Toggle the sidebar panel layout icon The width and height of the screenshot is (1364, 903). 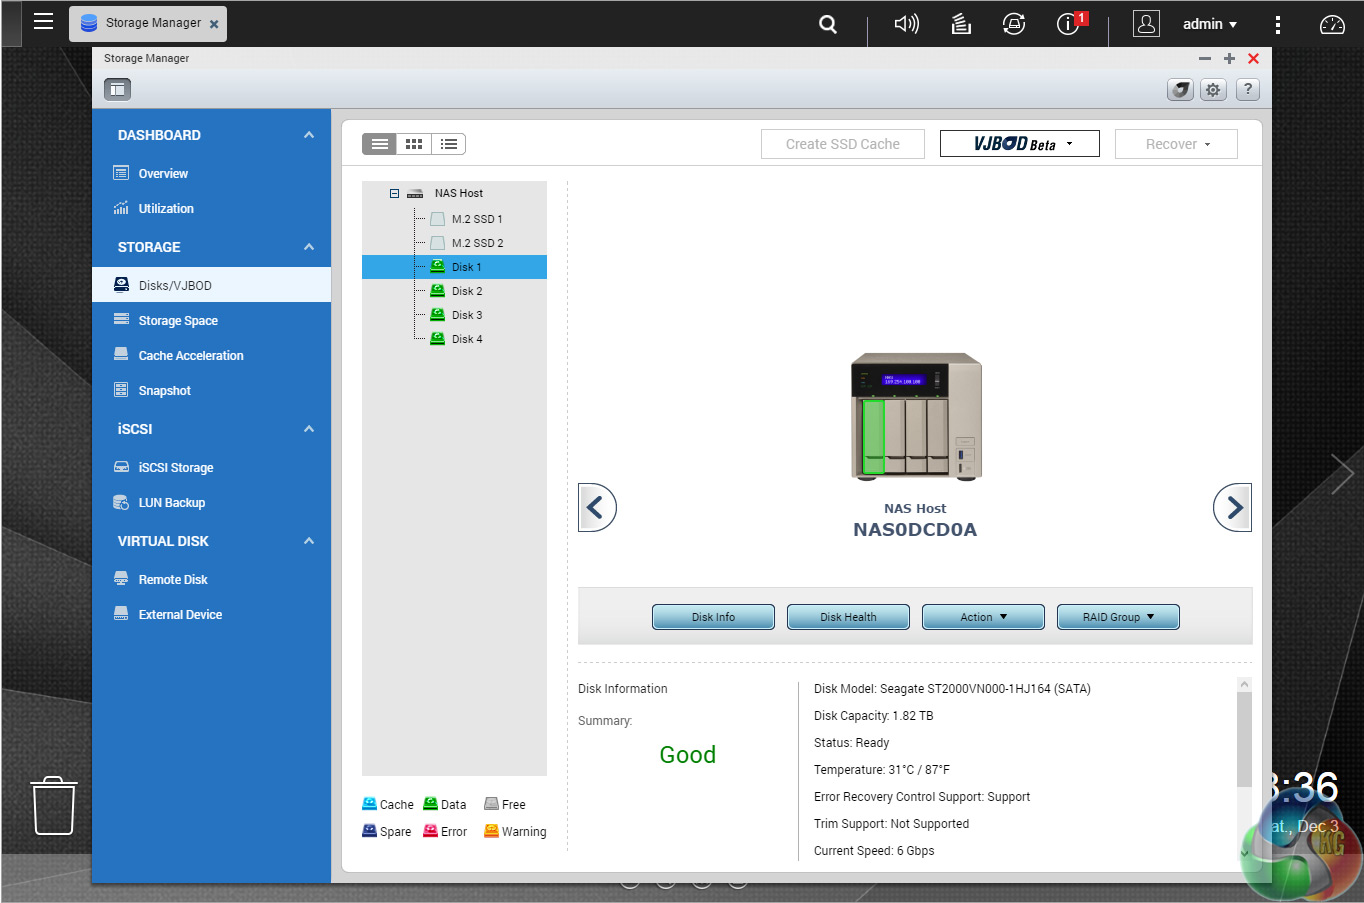[118, 90]
